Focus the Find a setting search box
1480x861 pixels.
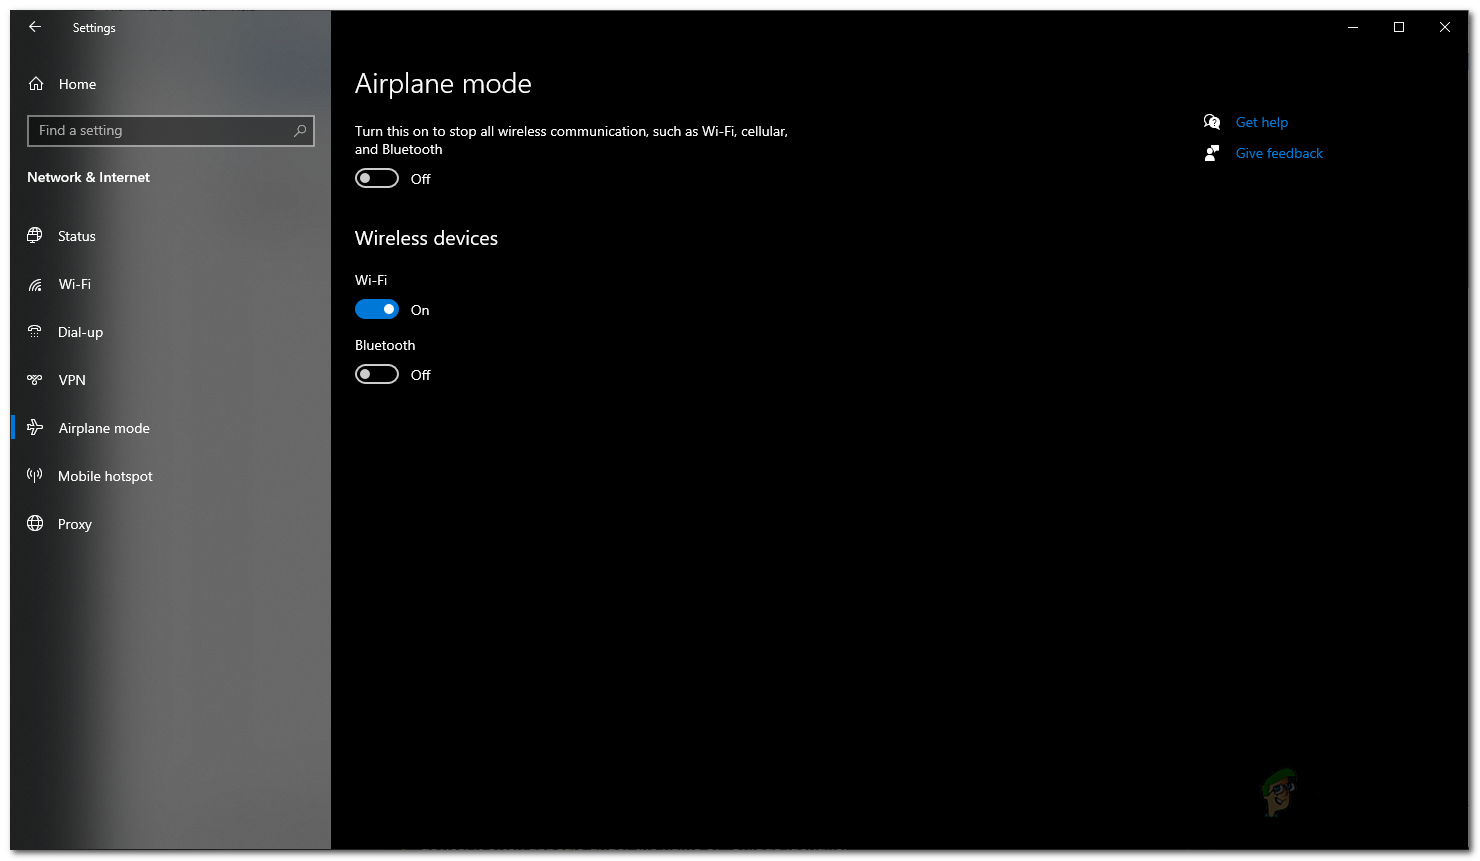point(171,131)
